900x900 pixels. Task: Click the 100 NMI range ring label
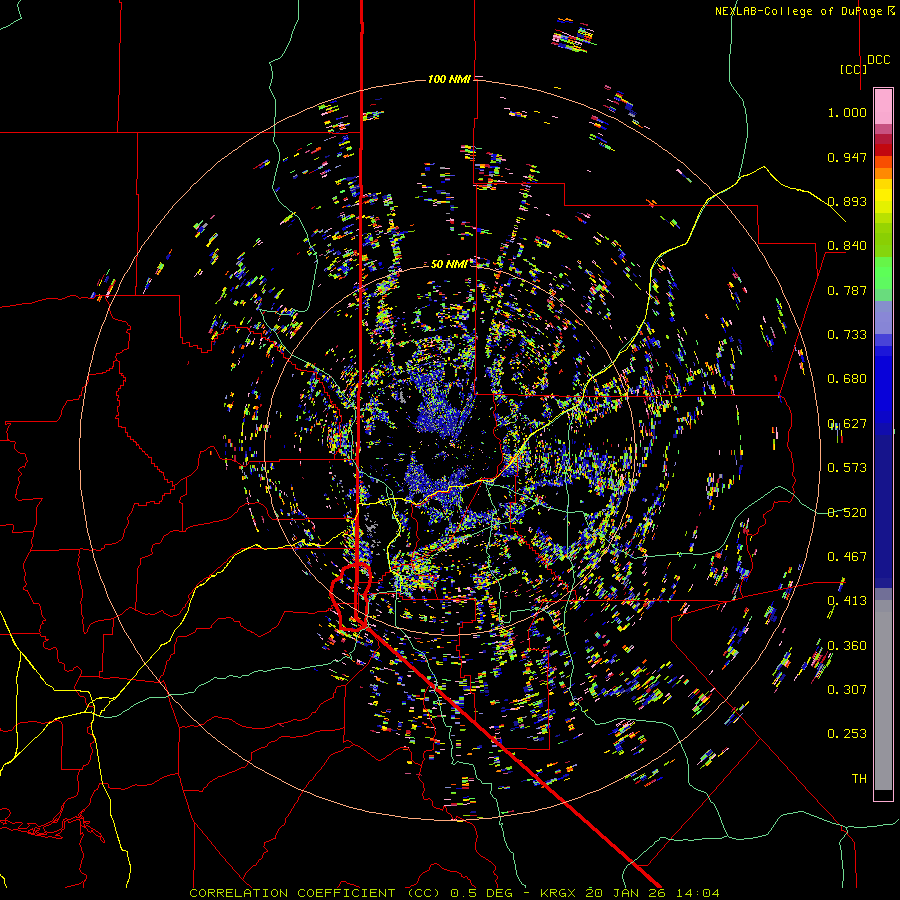(449, 79)
